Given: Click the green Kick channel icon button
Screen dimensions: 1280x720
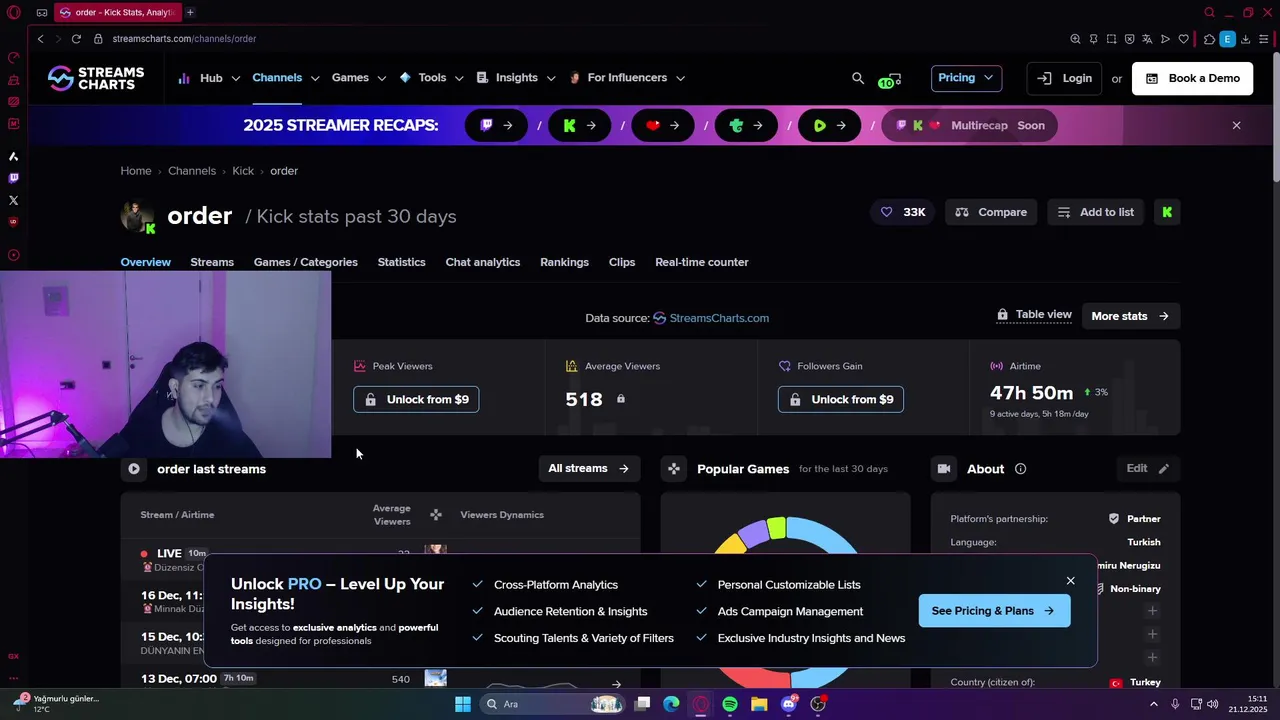Looking at the screenshot, I should 1167,212.
